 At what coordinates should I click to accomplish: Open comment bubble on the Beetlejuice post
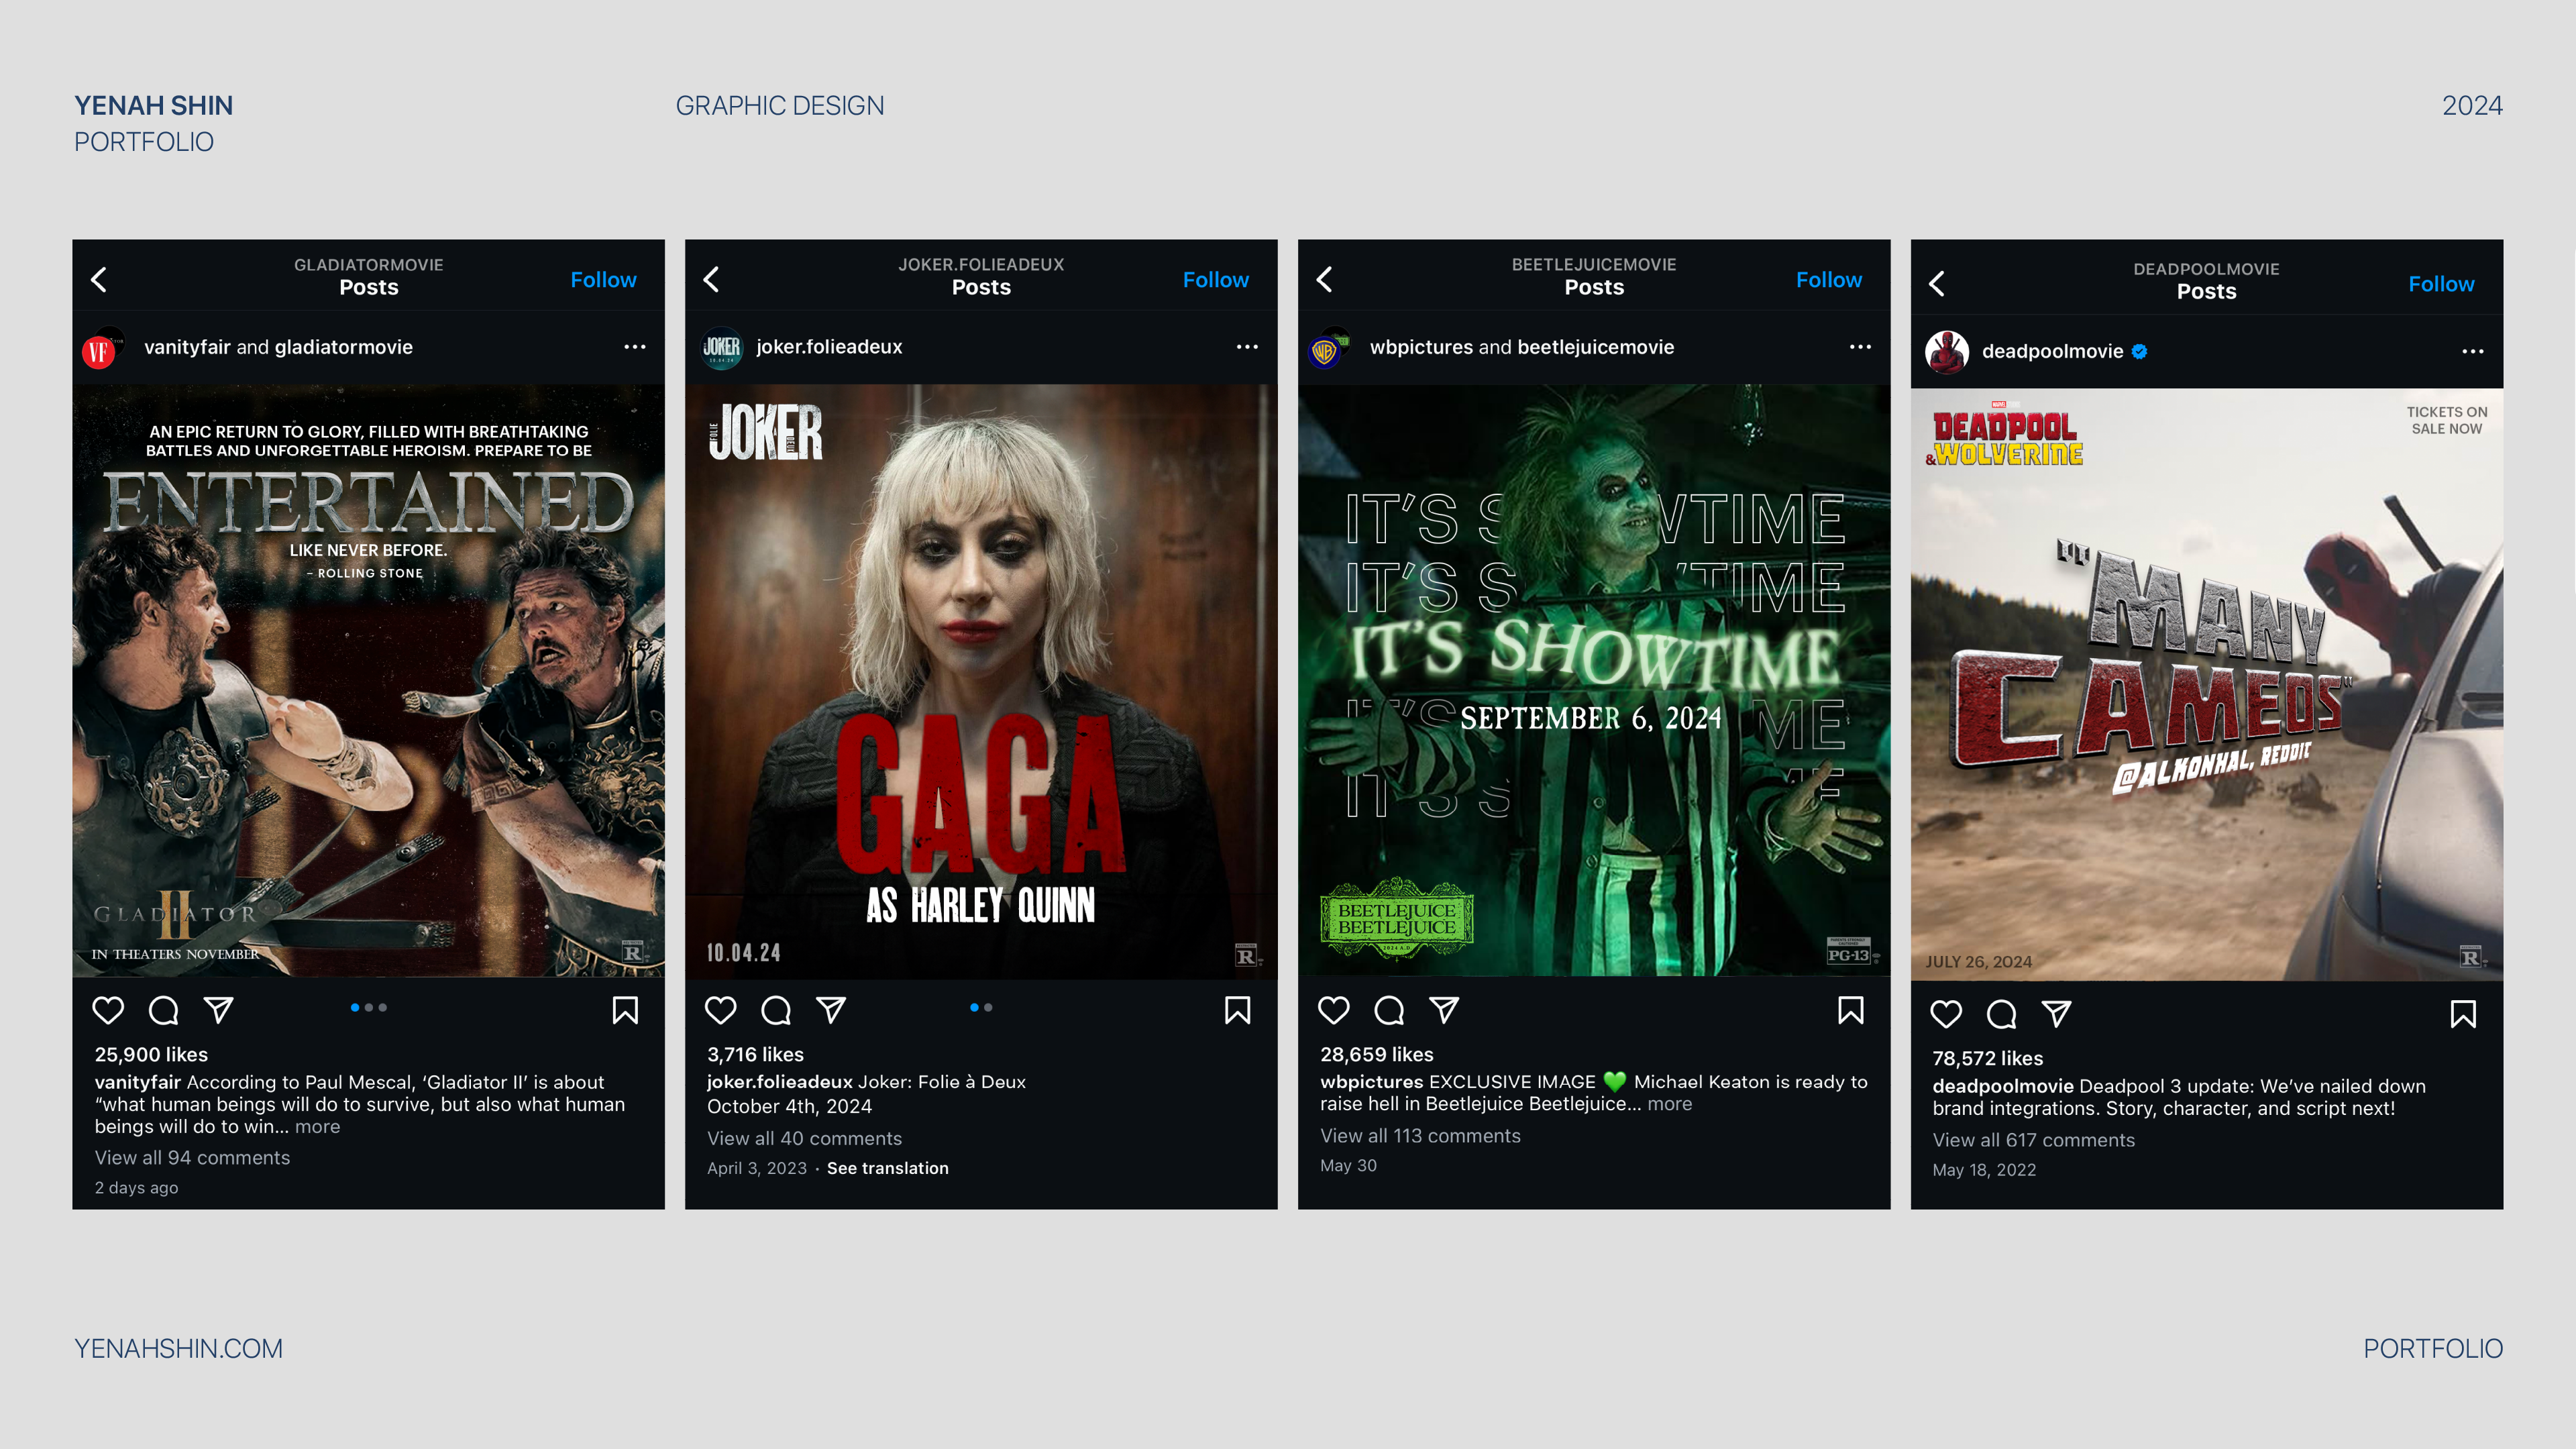click(x=1389, y=1010)
